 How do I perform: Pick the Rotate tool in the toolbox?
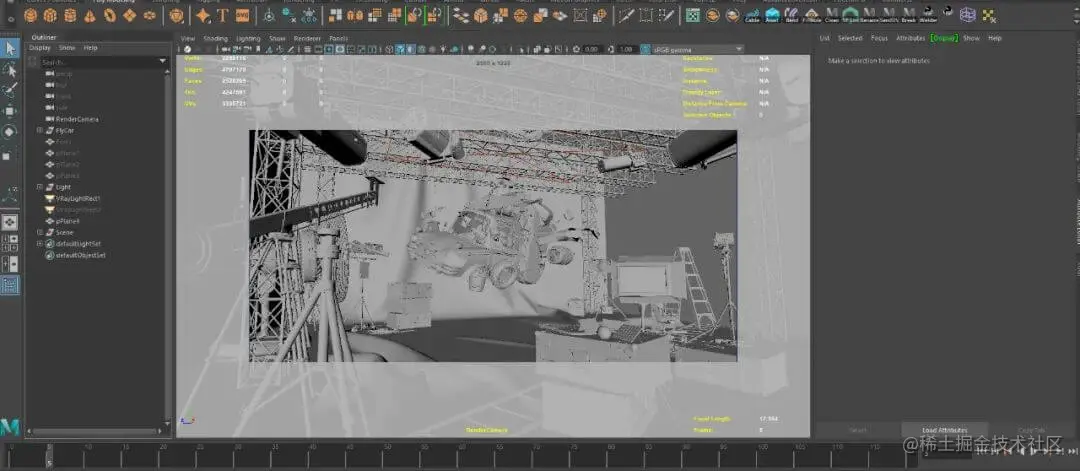10,132
